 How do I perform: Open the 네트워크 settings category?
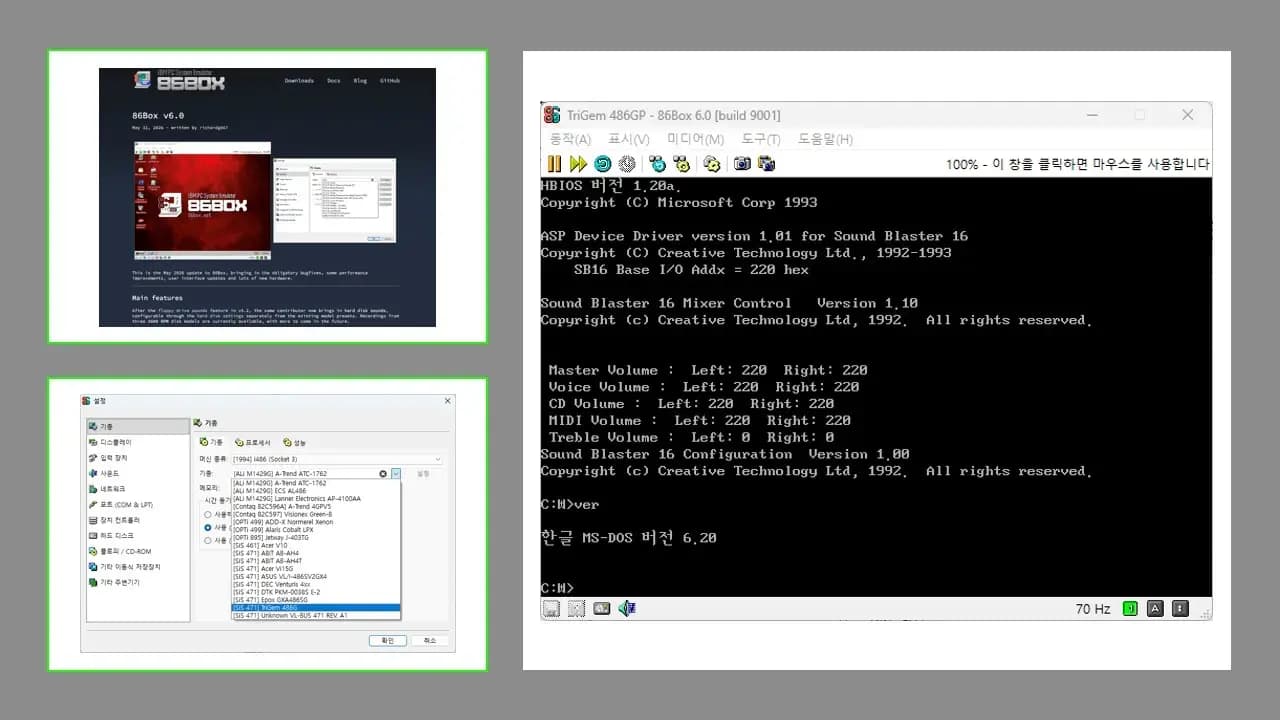[x=138, y=489]
